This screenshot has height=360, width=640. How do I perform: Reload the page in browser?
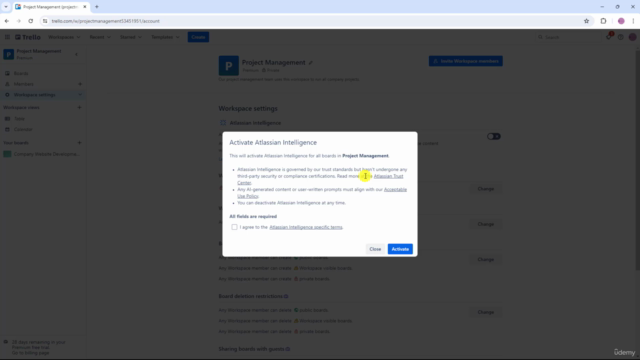click(x=31, y=21)
